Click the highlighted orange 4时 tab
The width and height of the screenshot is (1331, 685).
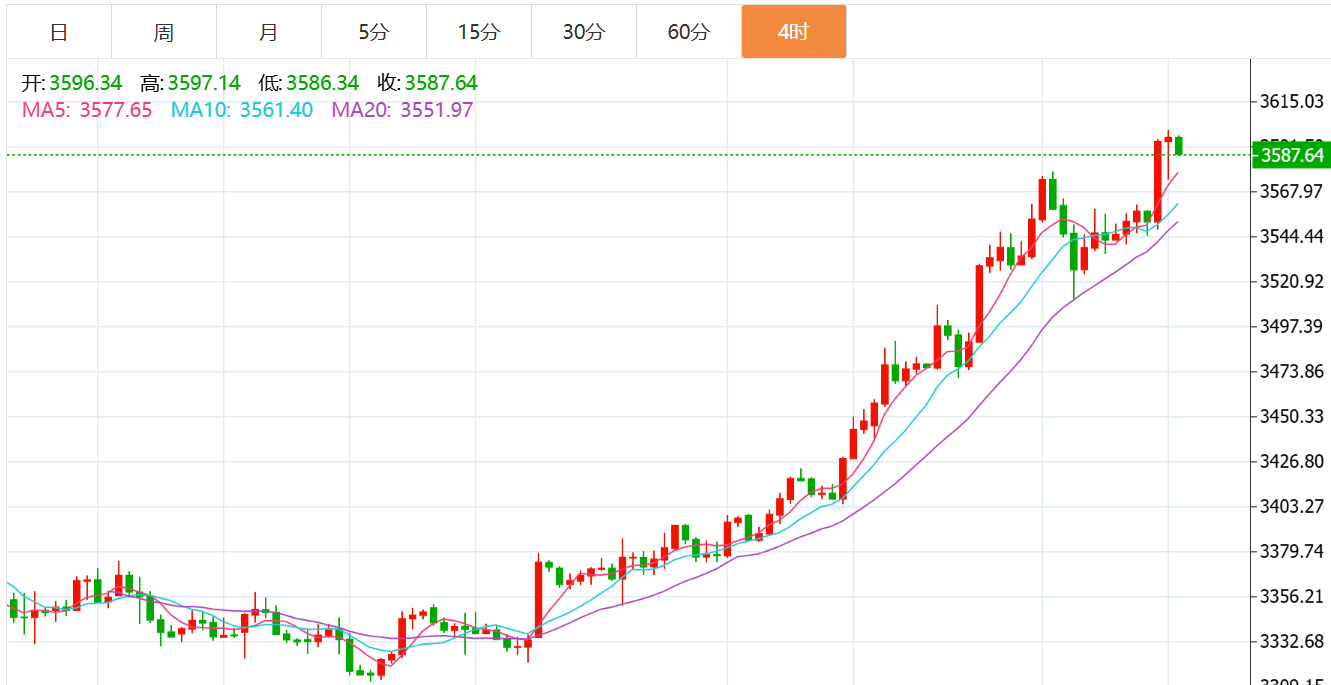(794, 32)
